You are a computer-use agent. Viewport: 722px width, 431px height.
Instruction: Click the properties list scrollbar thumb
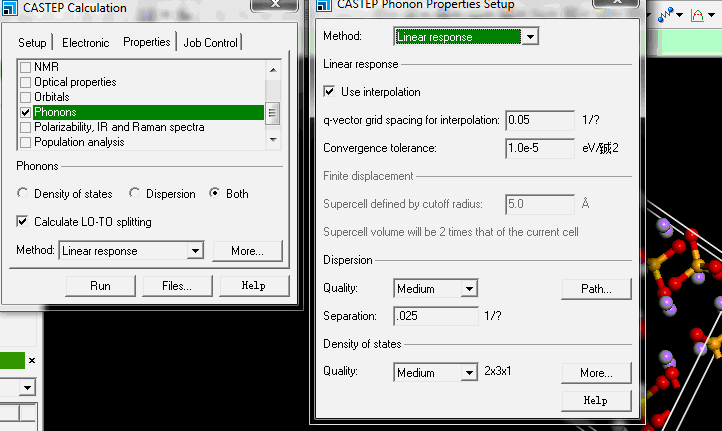coord(273,113)
